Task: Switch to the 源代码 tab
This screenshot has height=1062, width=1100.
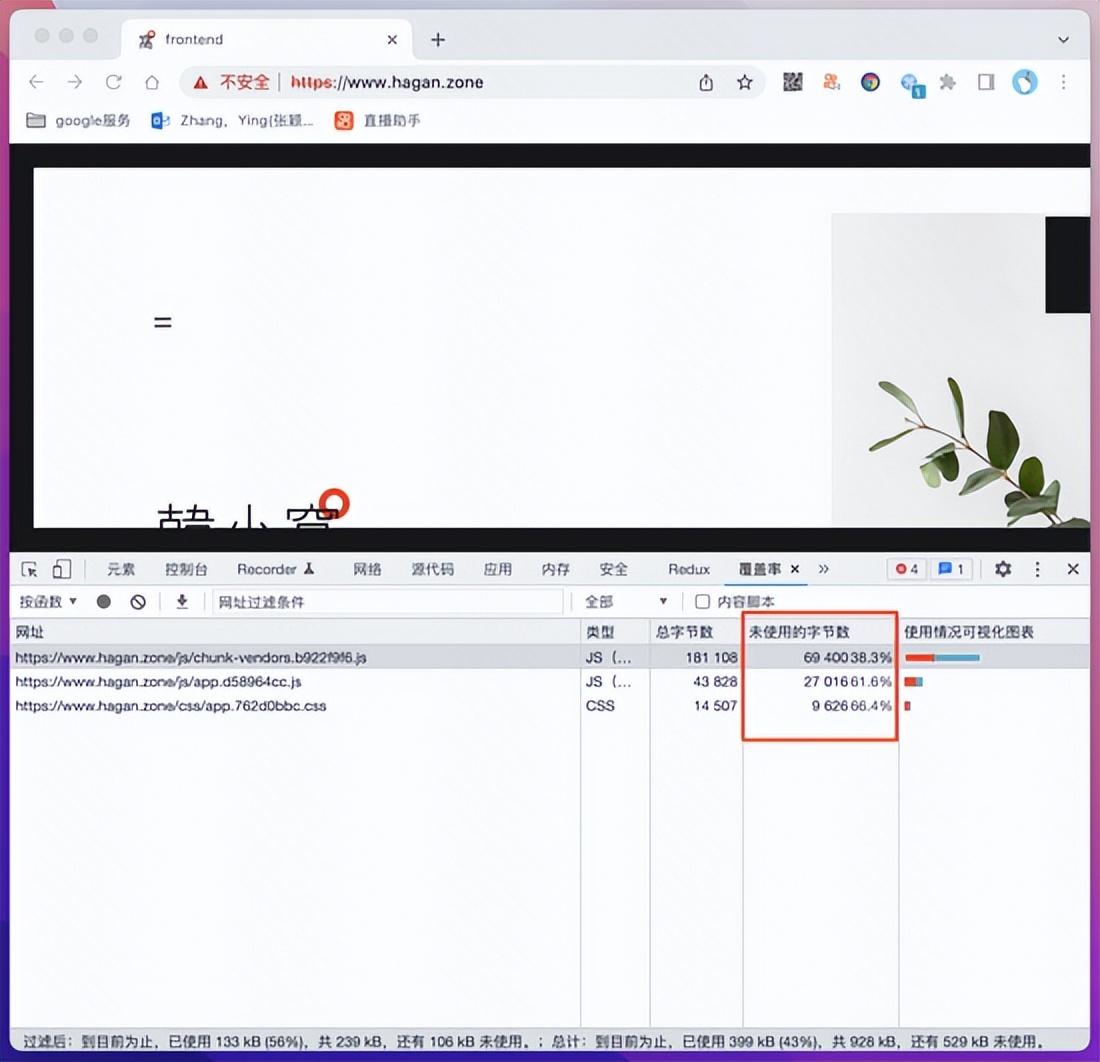Action: tap(432, 569)
